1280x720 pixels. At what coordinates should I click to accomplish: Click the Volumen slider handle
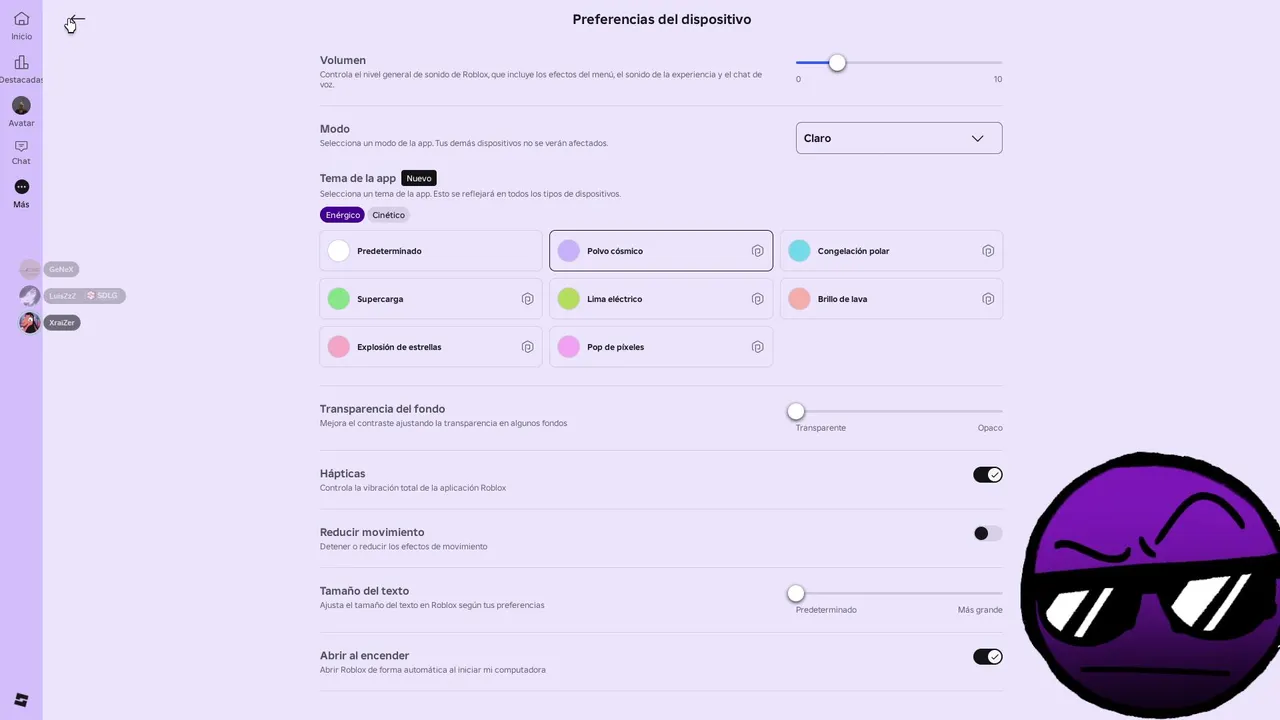[x=837, y=63]
